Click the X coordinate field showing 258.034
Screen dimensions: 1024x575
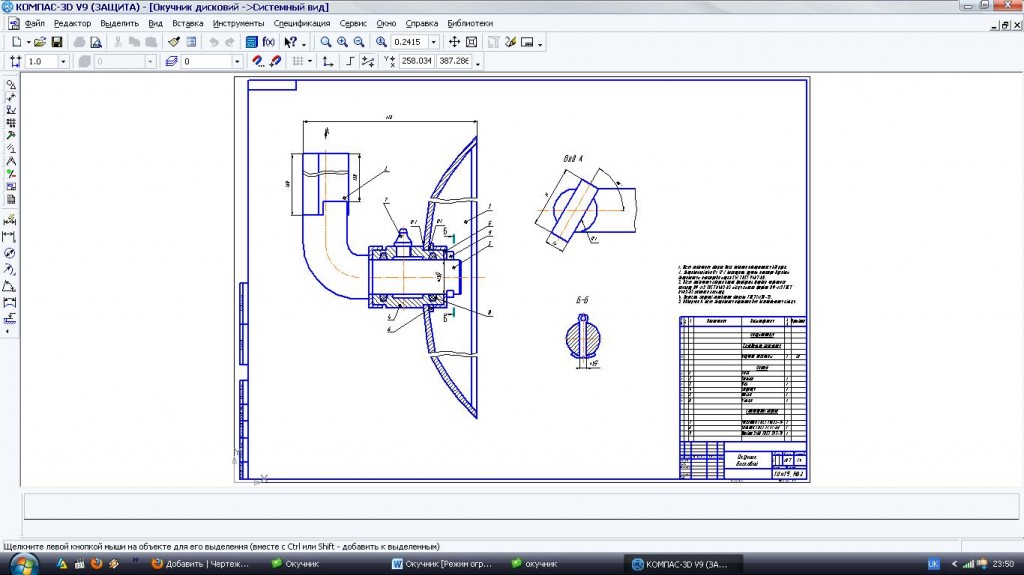417,61
